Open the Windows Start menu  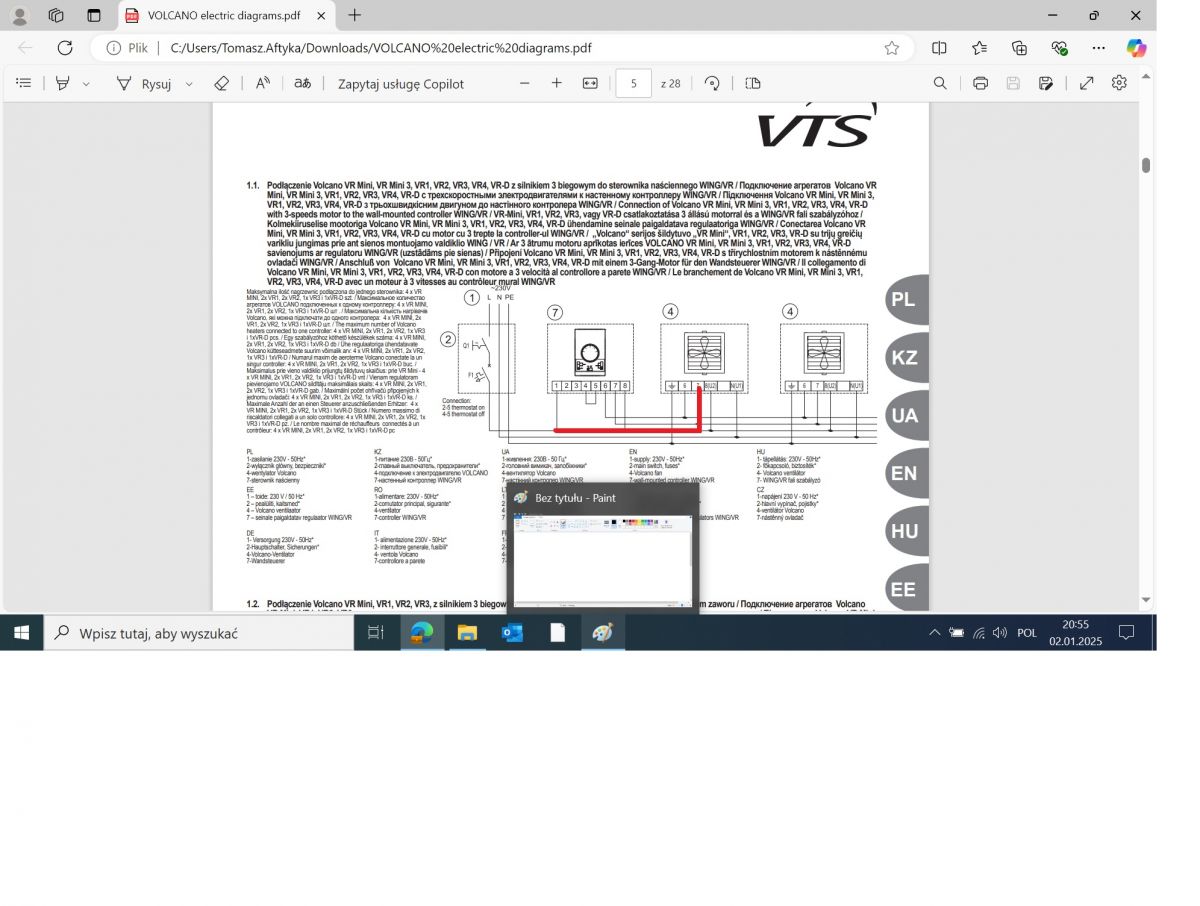21,633
